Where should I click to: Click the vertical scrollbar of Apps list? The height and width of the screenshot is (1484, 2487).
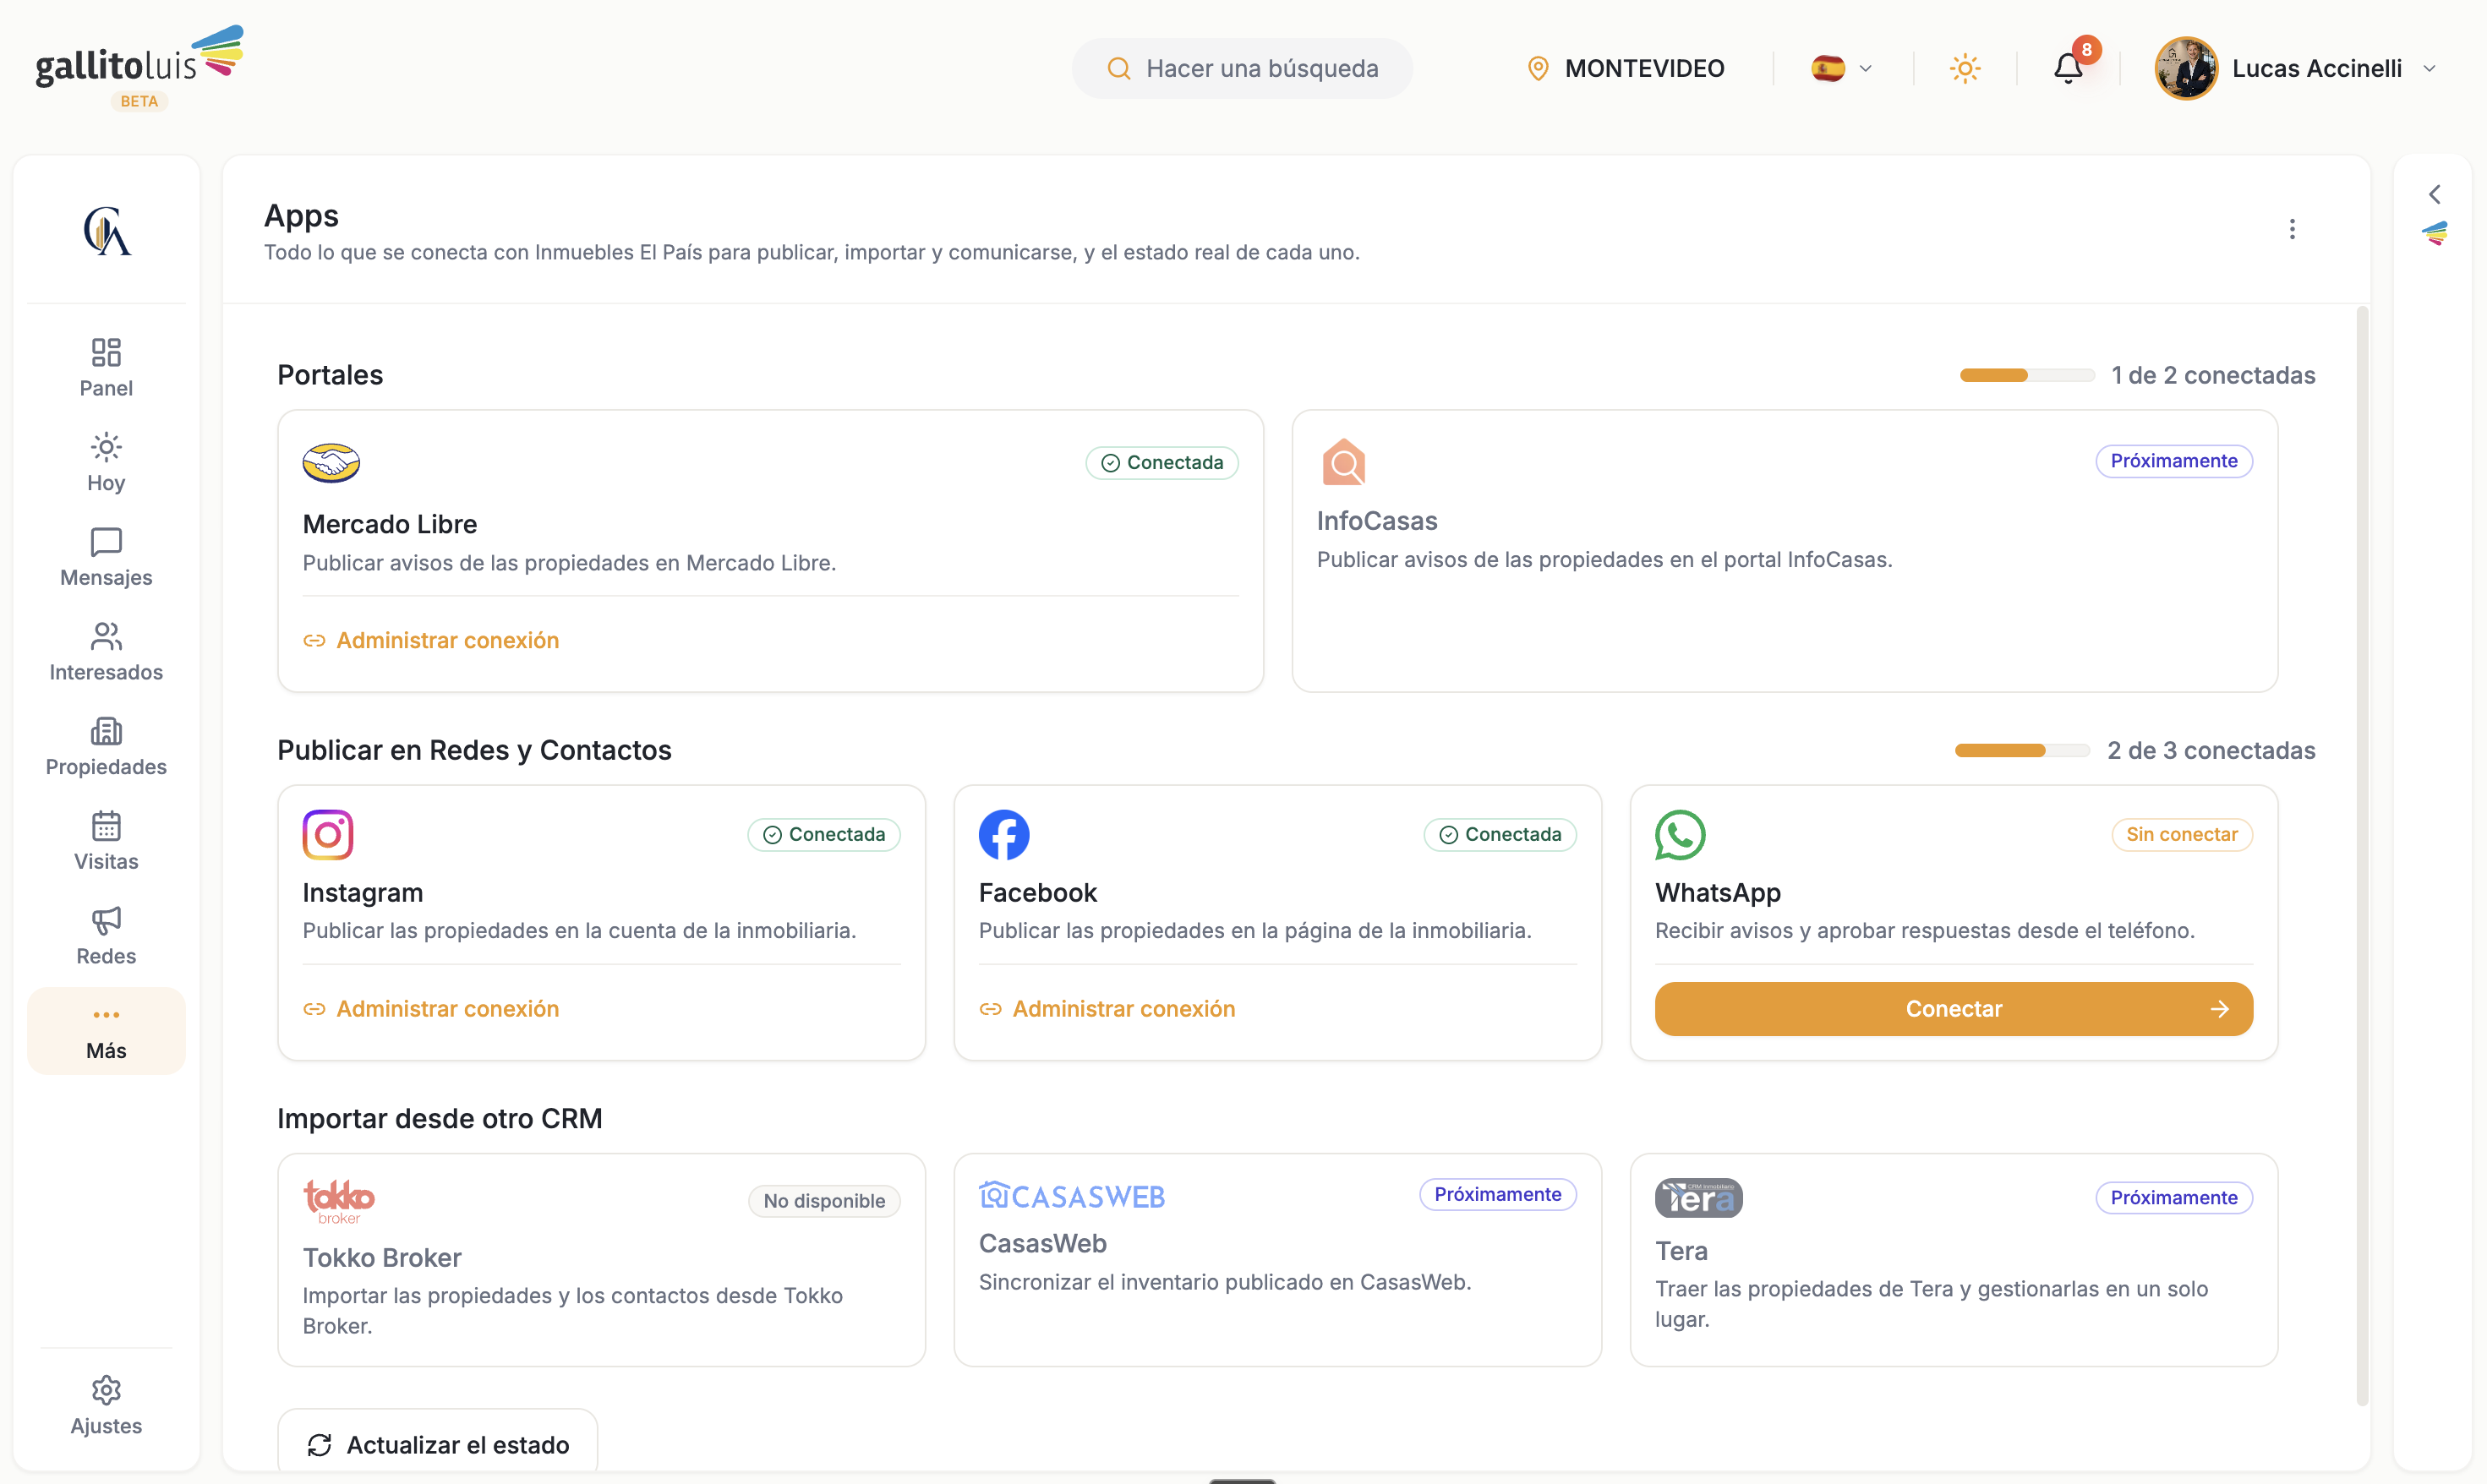tap(2362, 855)
